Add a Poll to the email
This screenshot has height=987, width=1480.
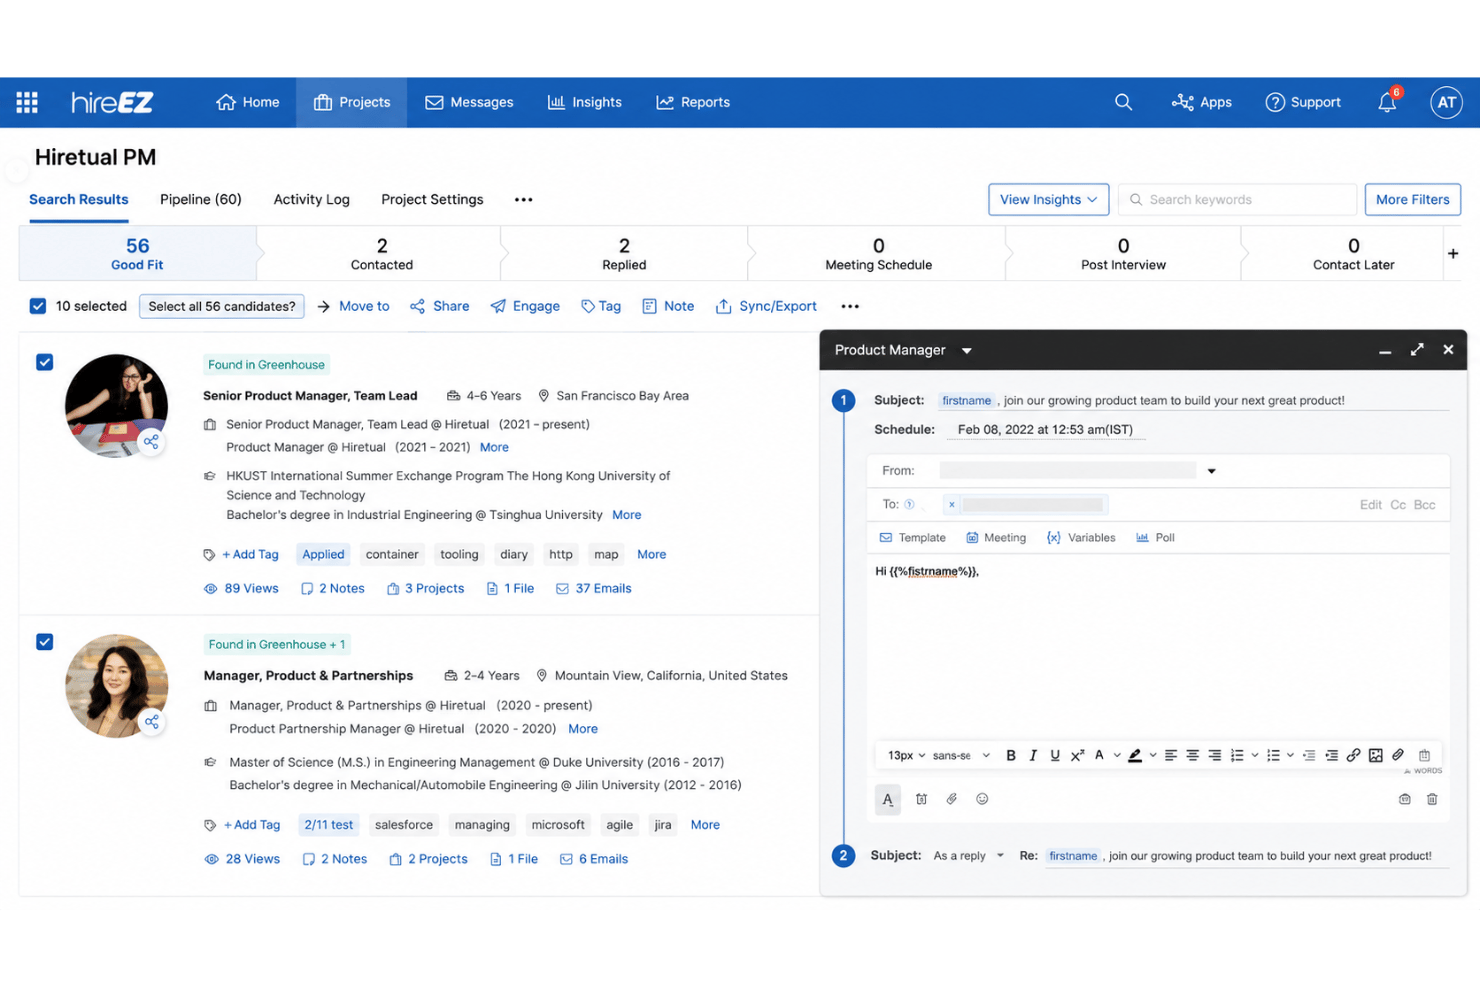[1155, 537]
